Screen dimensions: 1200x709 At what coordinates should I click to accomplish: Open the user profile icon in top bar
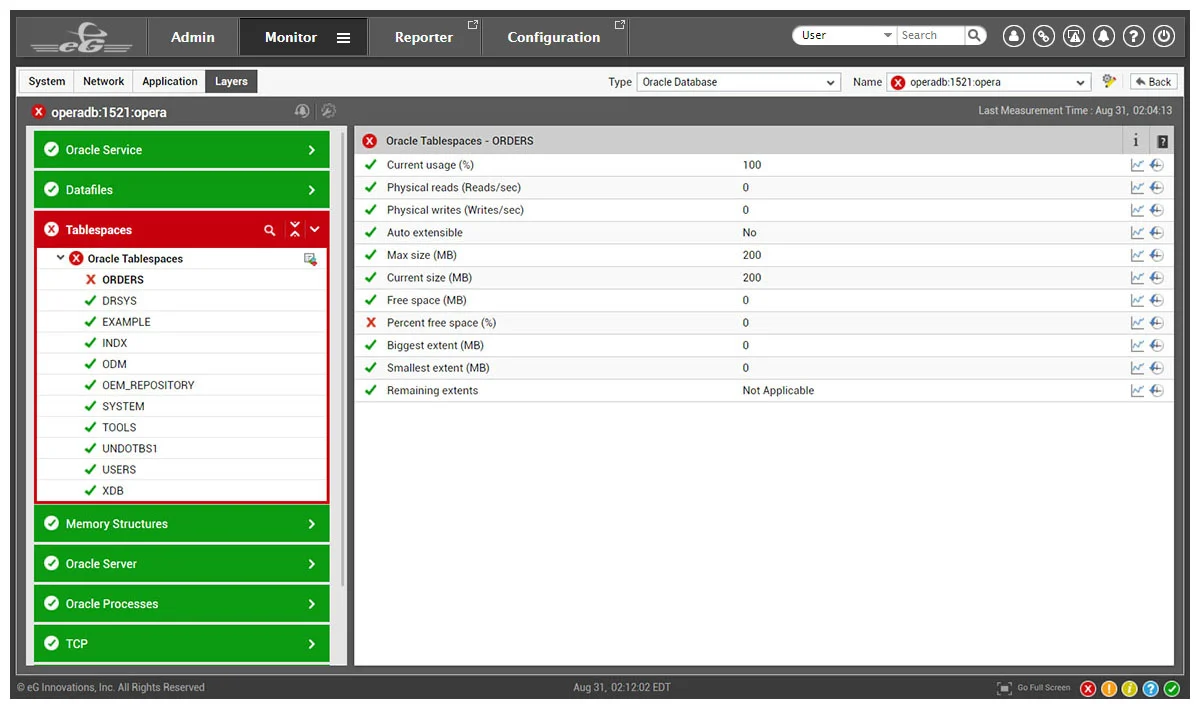coord(1014,36)
